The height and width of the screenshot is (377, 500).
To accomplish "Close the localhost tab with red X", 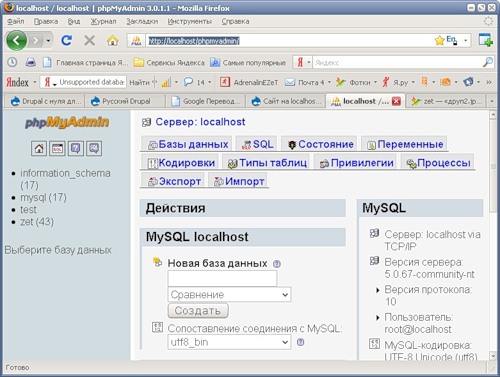I will 396,101.
